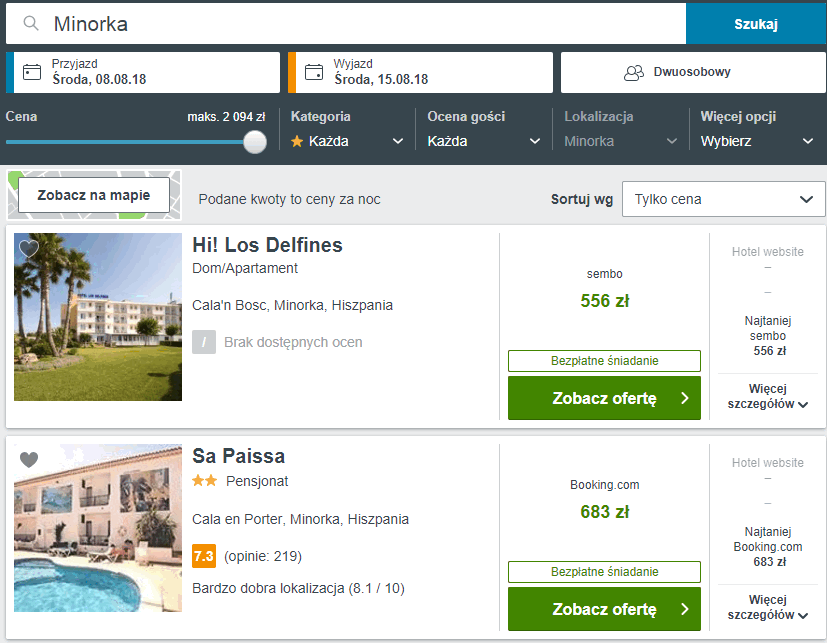The width and height of the screenshot is (827, 643).
Task: Toggle favorite heart on Sa Paissa
Action: 29,459
